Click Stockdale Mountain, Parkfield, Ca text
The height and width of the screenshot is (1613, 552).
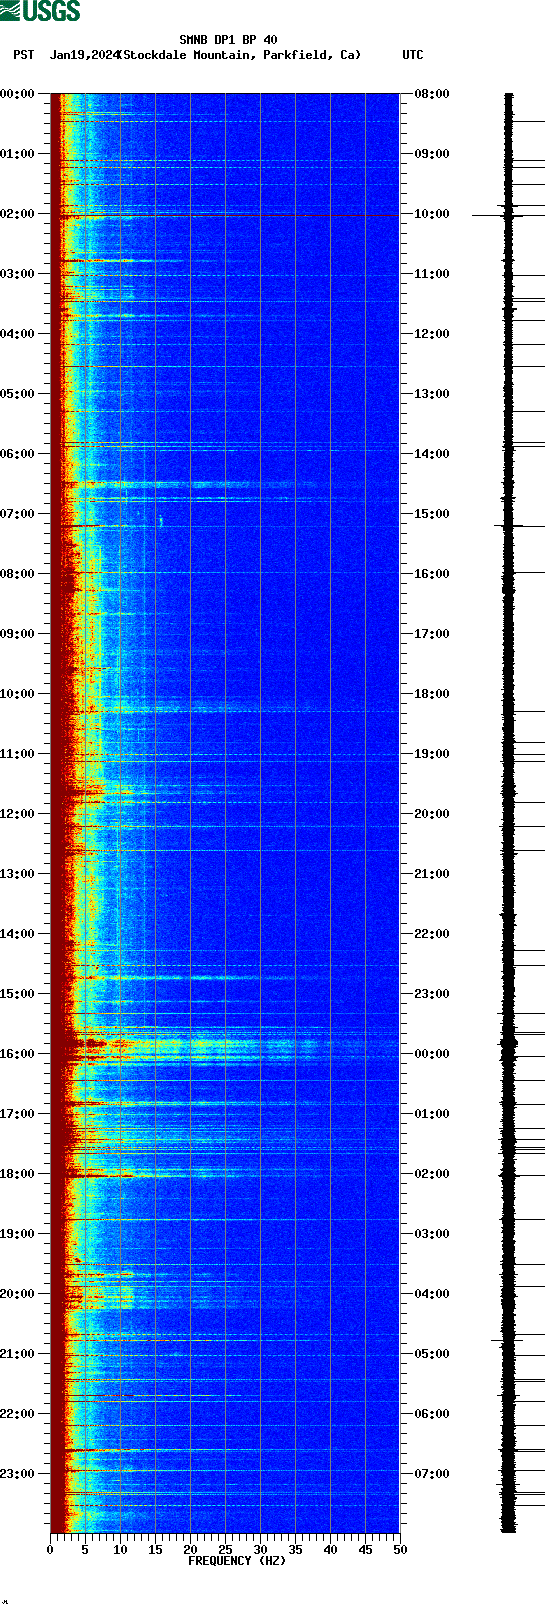pyautogui.click(x=240, y=55)
